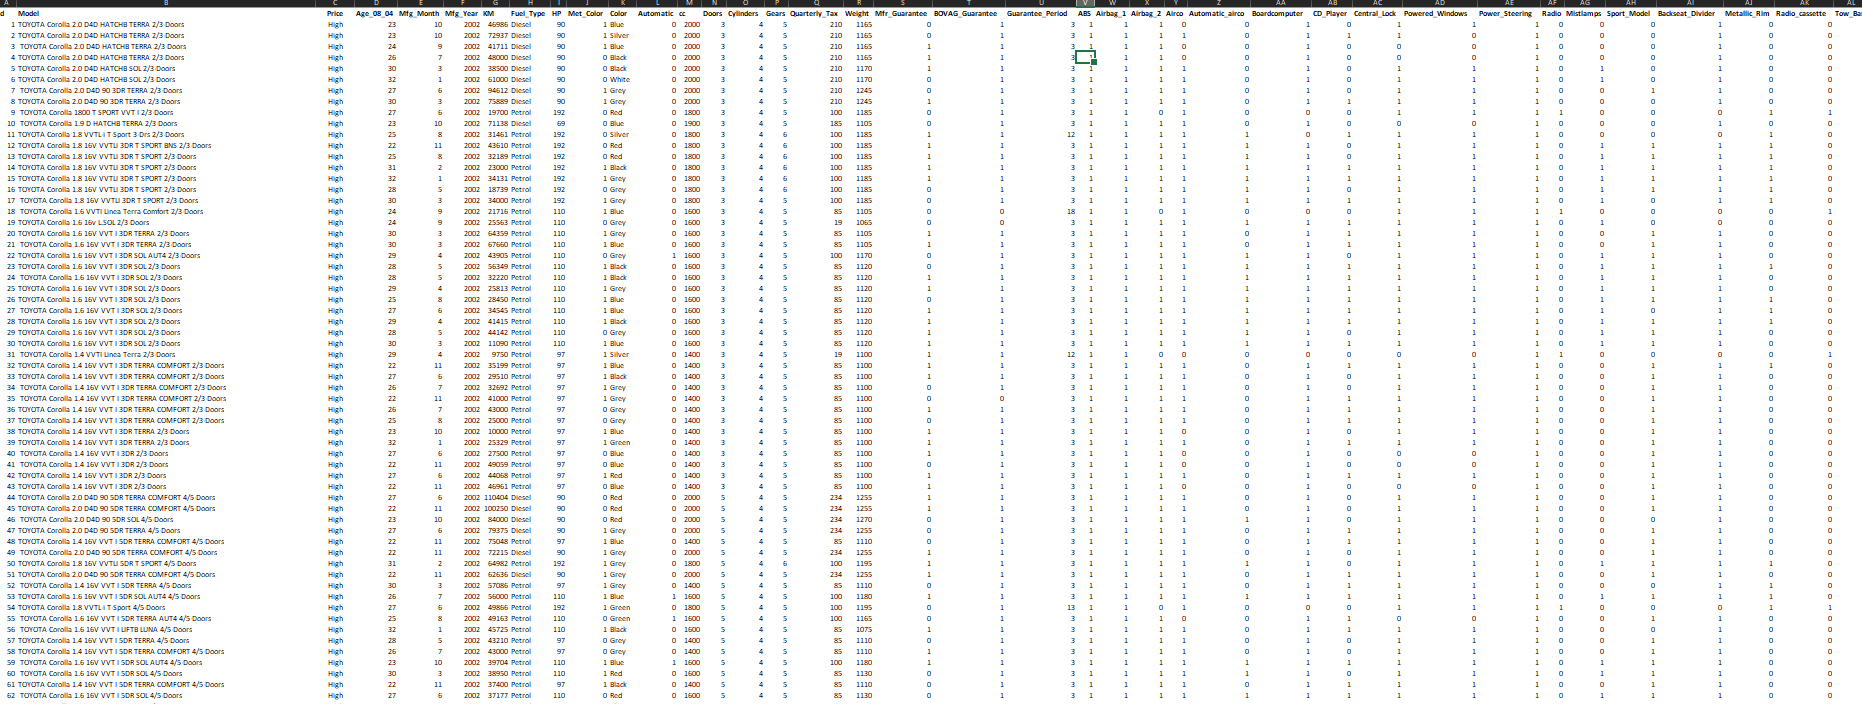Click the active green-bordered ABS cell

pyautogui.click(x=1085, y=58)
